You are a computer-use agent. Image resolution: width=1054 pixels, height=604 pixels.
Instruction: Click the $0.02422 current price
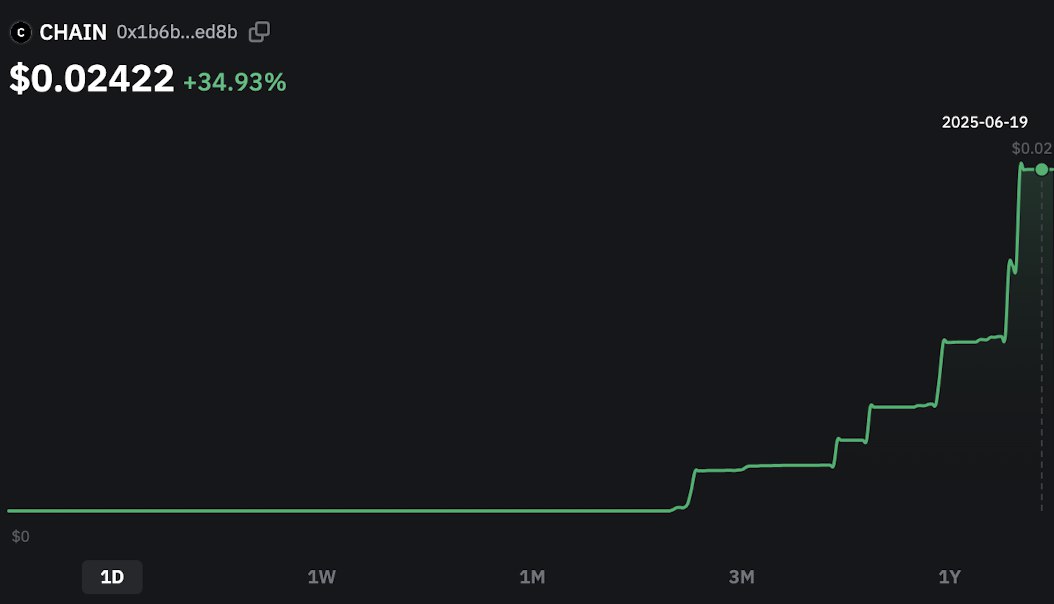[91, 79]
